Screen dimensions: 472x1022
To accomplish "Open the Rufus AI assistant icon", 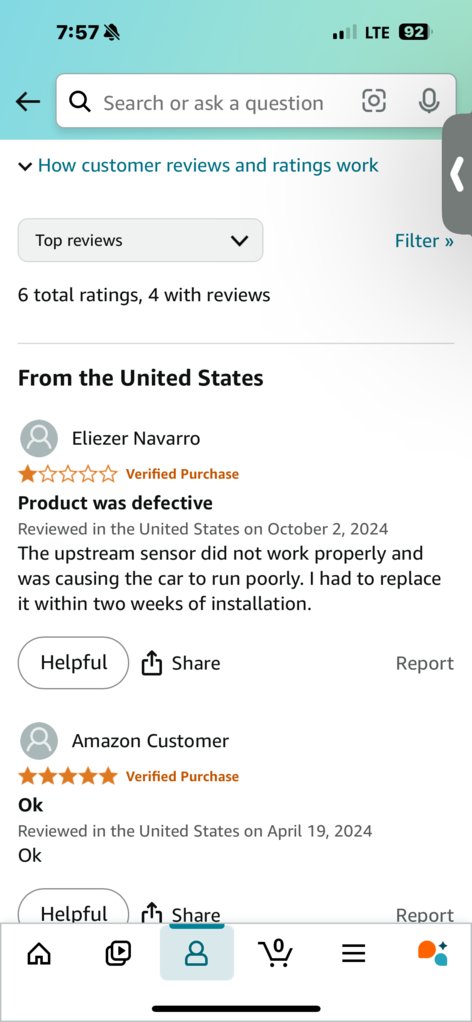I will pyautogui.click(x=432, y=953).
